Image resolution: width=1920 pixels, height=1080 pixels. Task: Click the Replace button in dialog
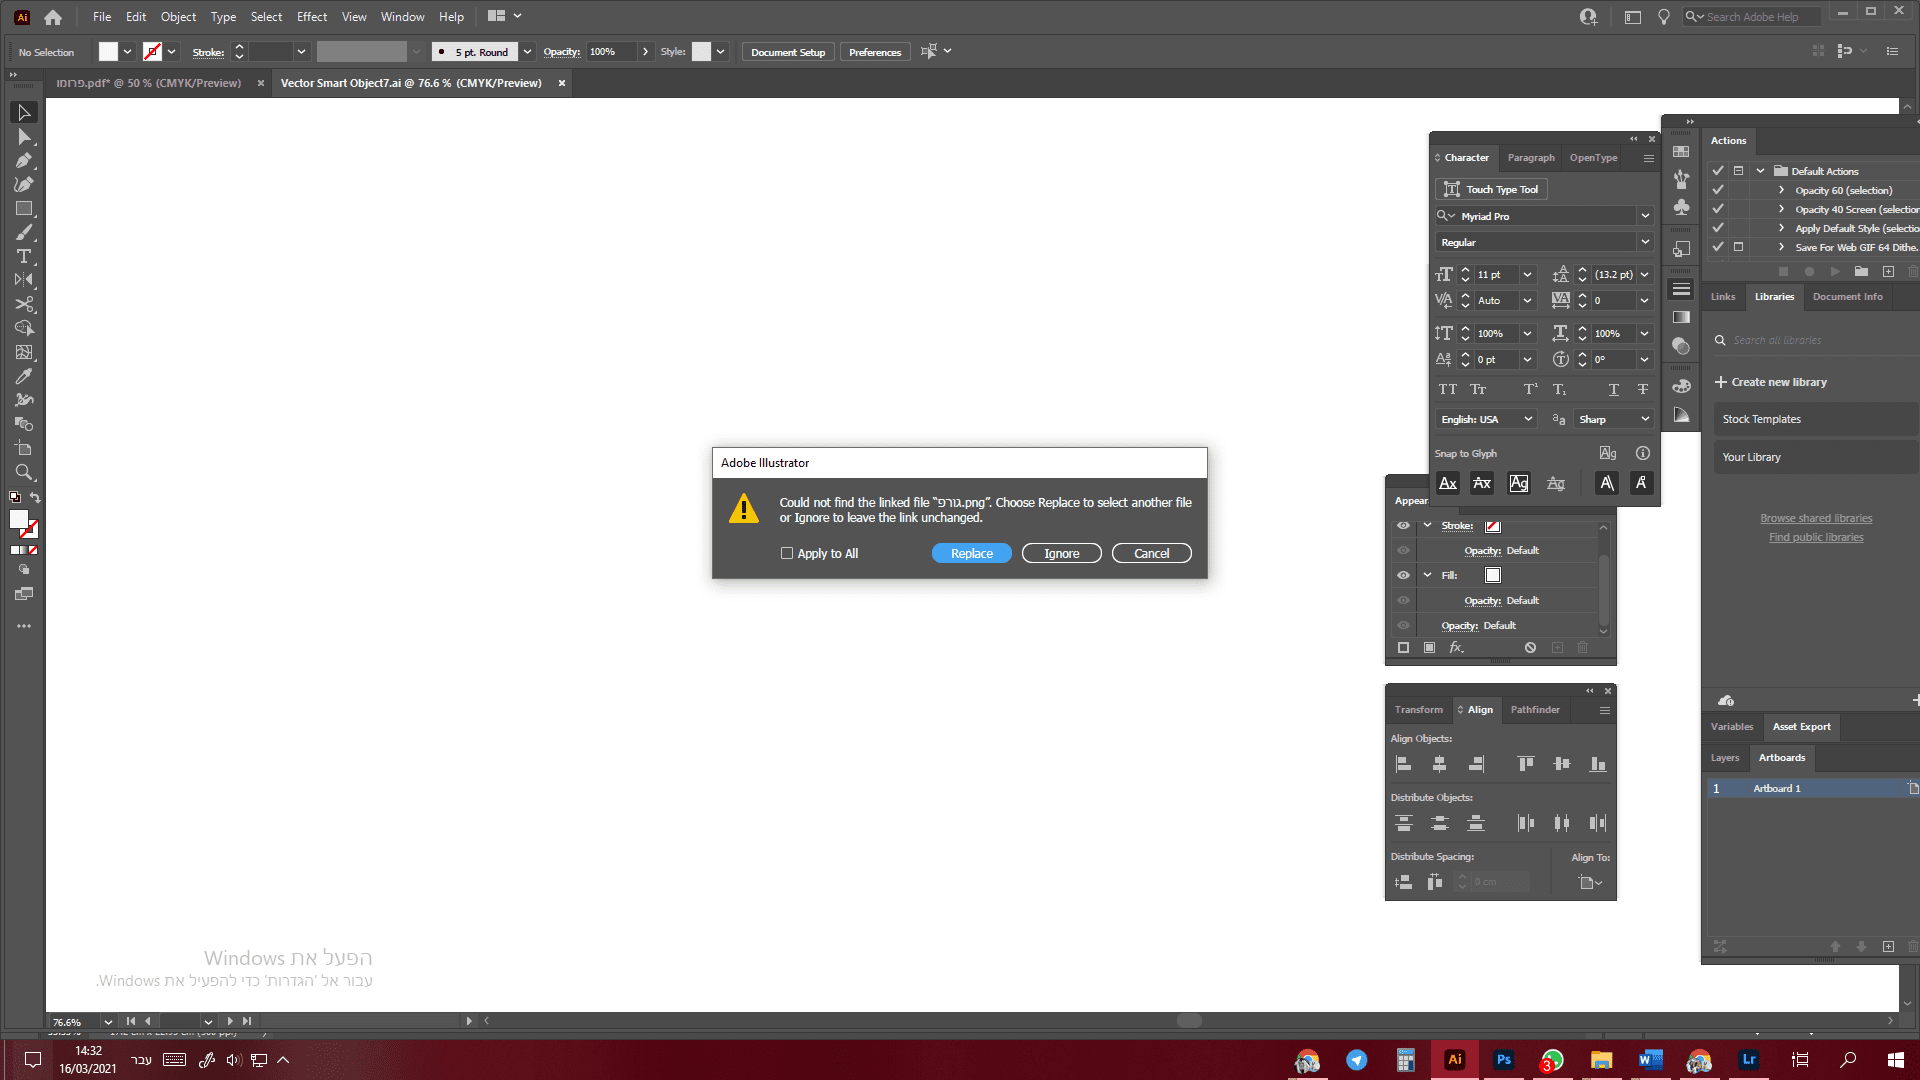click(x=971, y=554)
